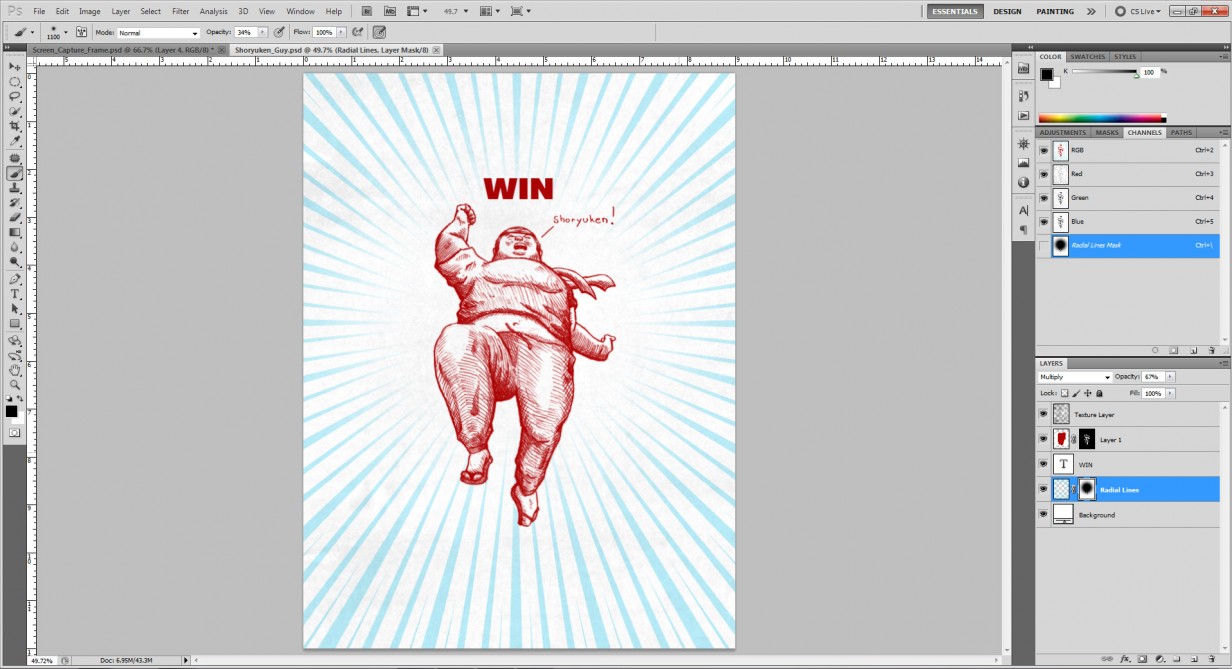Image resolution: width=1232 pixels, height=669 pixels.
Task: Open the layer blend mode dropdown showing Multiply
Action: (x=1074, y=377)
